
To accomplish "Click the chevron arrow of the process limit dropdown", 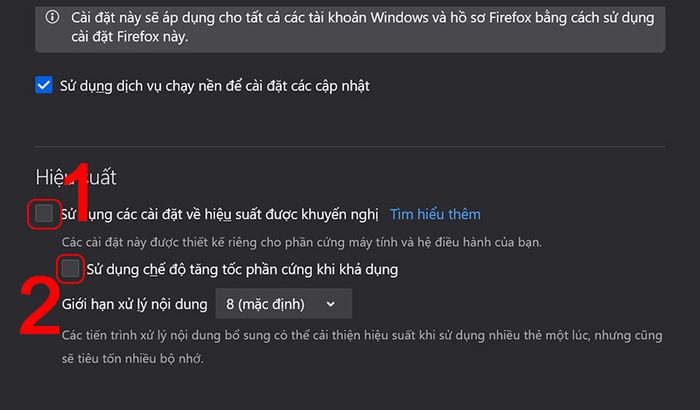I will [x=330, y=304].
